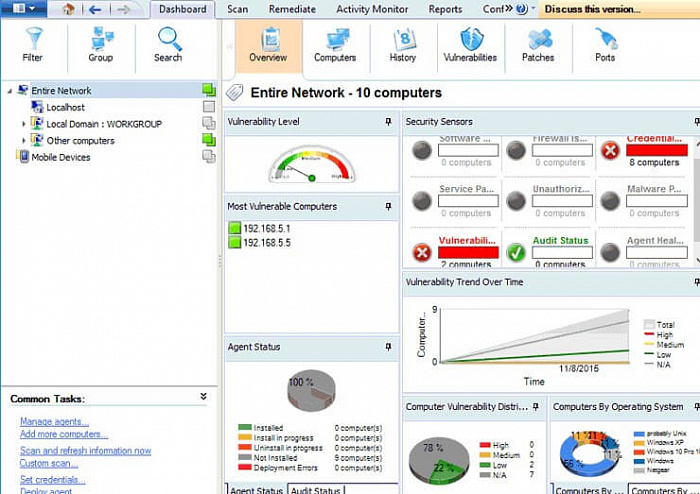This screenshot has width=700, height=494.
Task: Open the Ports view icon
Action: coord(605,43)
